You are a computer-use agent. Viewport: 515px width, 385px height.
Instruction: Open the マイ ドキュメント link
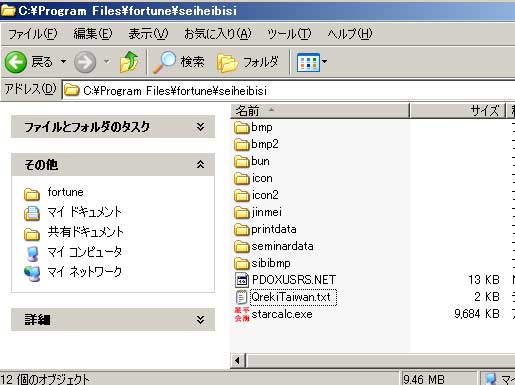85,212
